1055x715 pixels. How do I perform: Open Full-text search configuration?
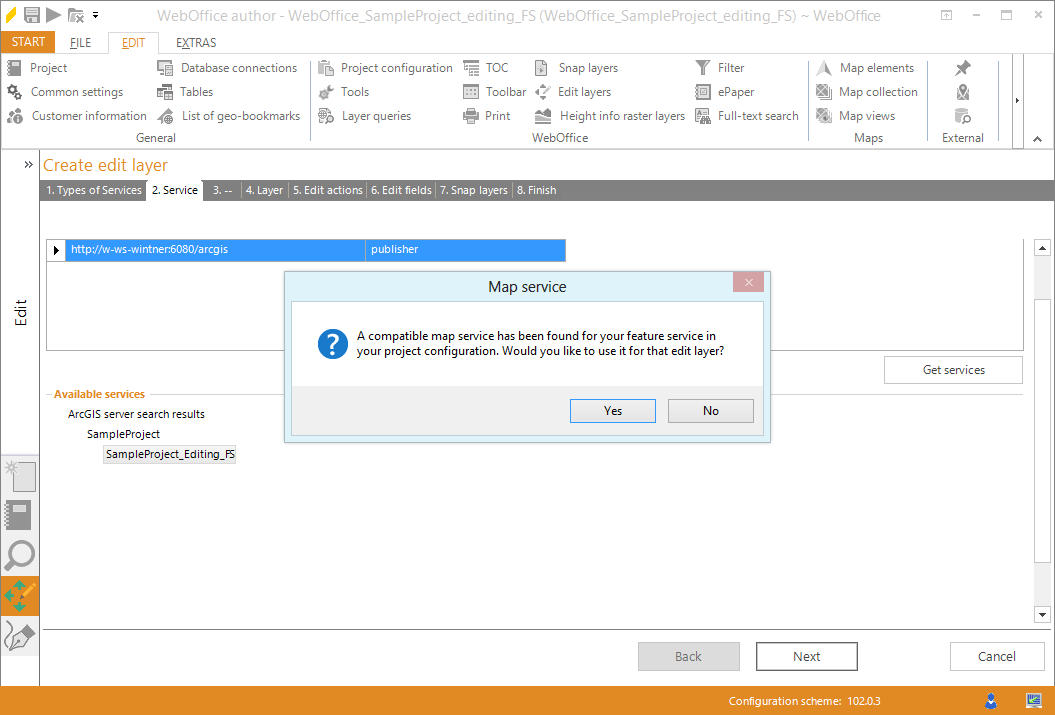pyautogui.click(x=756, y=115)
